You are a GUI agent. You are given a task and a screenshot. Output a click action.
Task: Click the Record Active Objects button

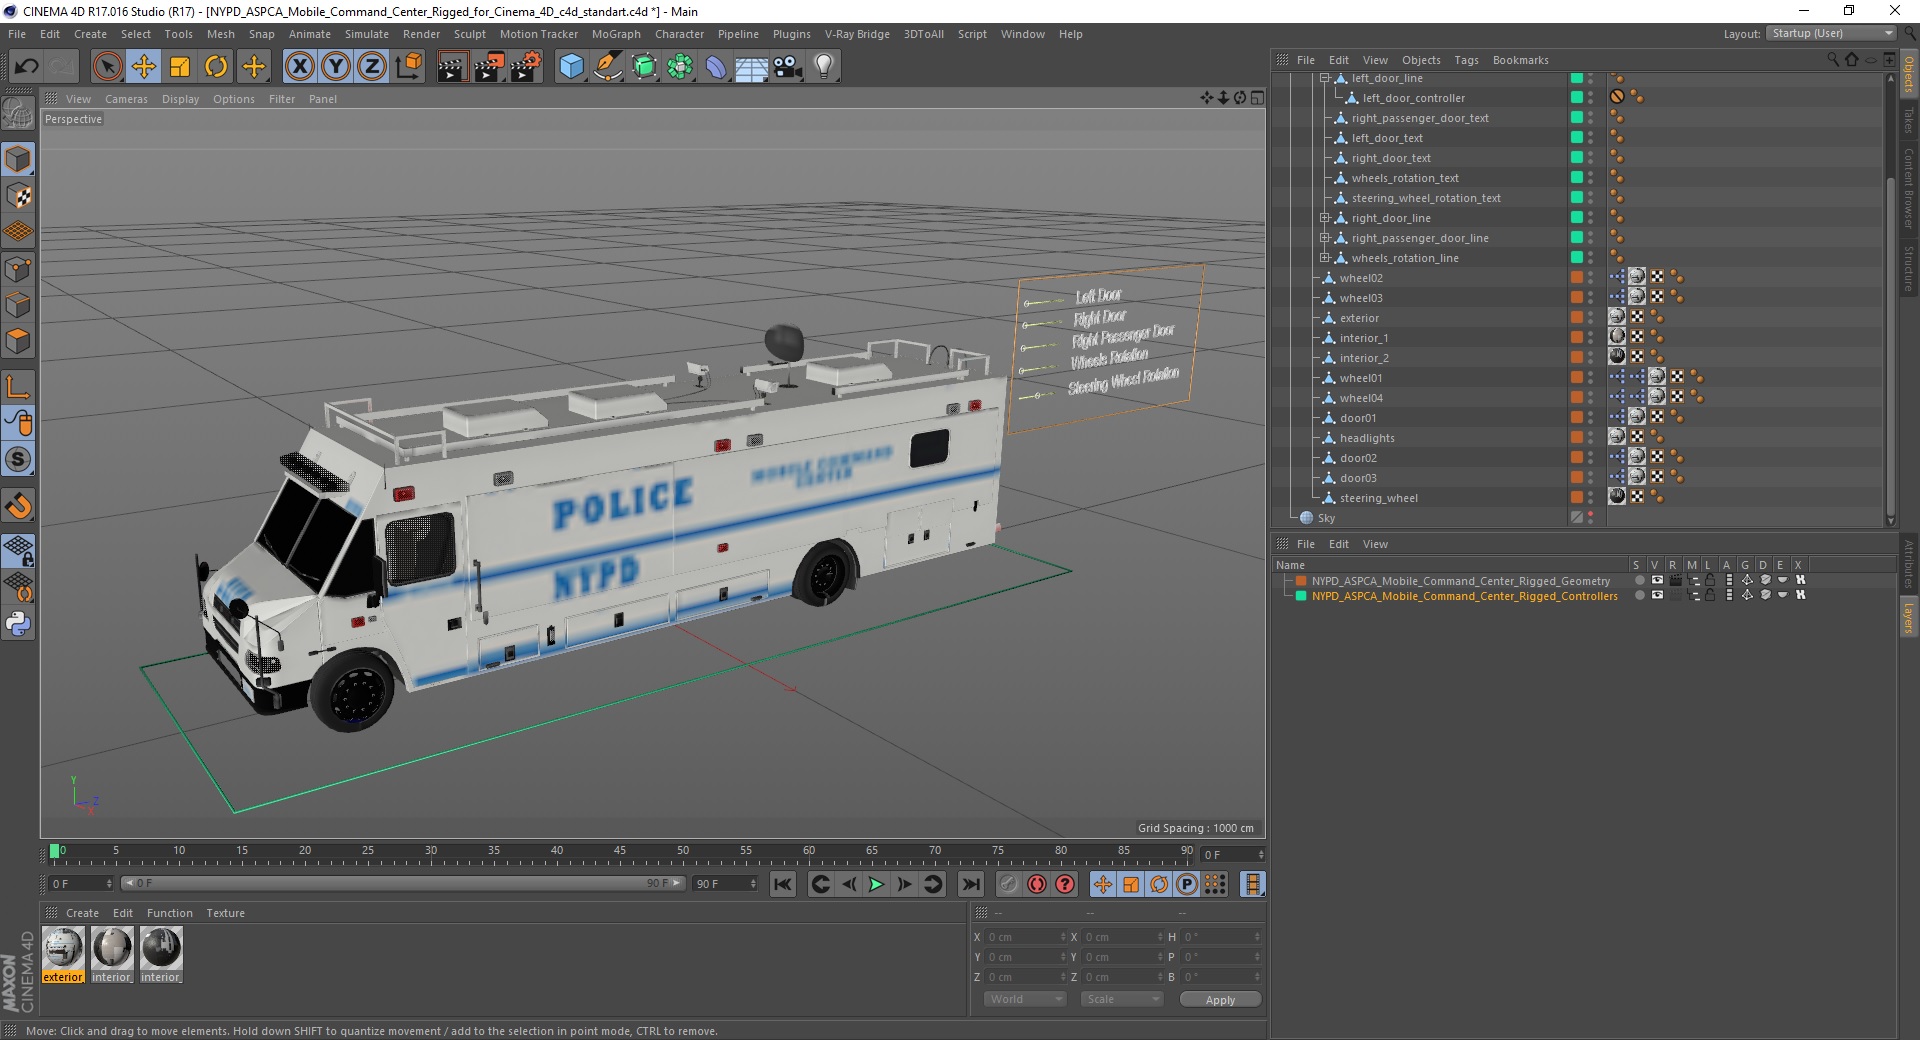coord(1008,884)
